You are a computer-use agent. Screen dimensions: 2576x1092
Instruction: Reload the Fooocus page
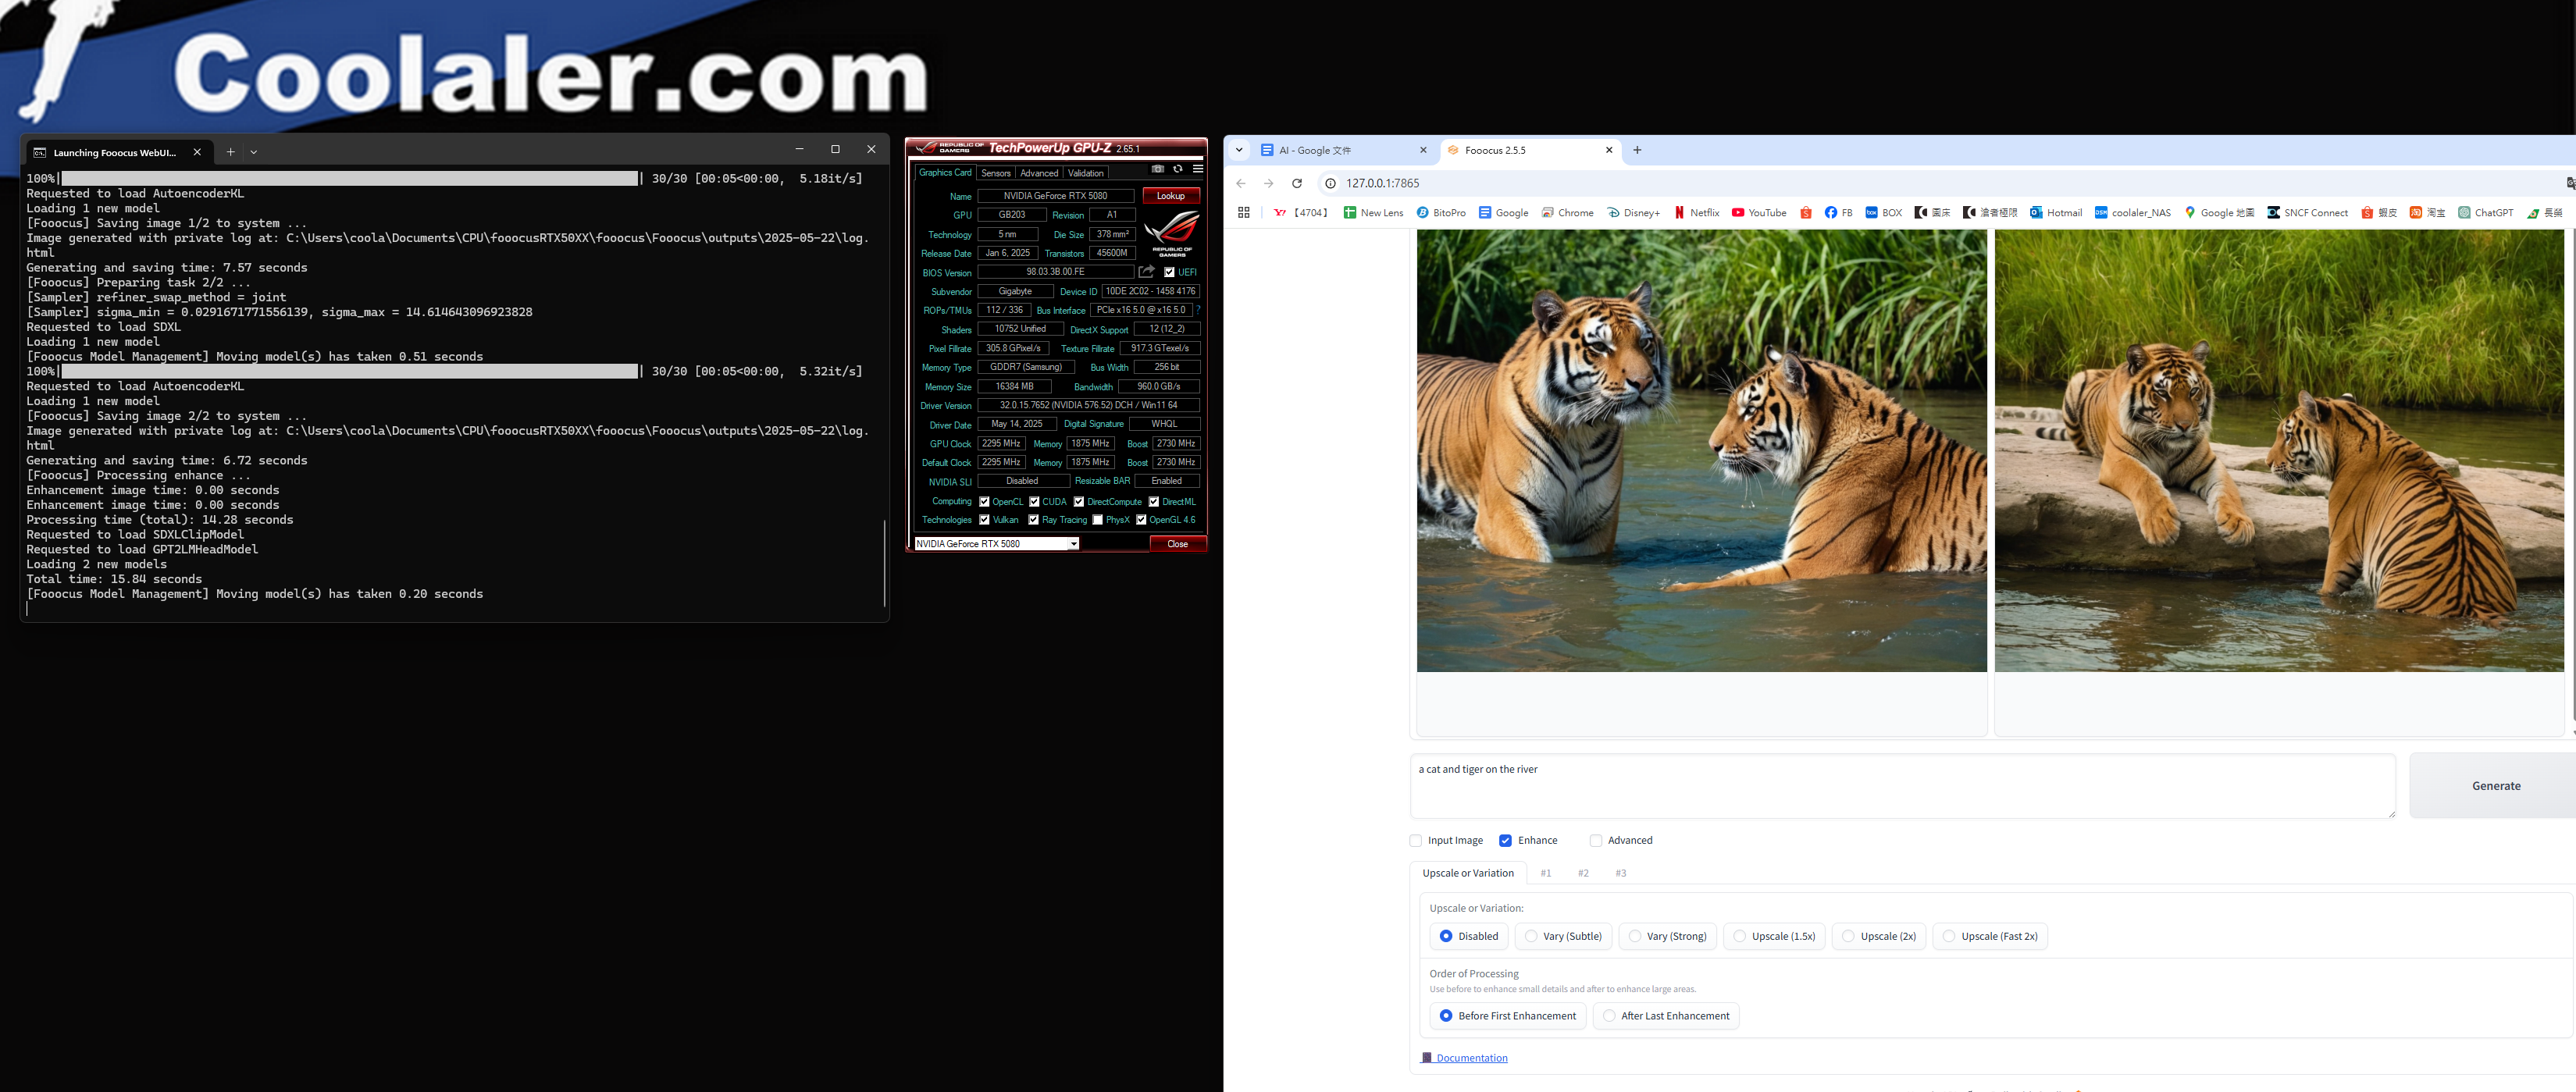1297,183
